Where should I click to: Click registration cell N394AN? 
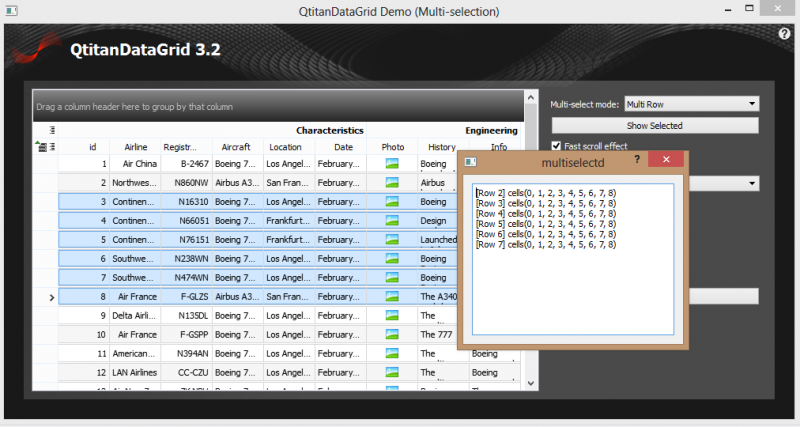(x=187, y=353)
